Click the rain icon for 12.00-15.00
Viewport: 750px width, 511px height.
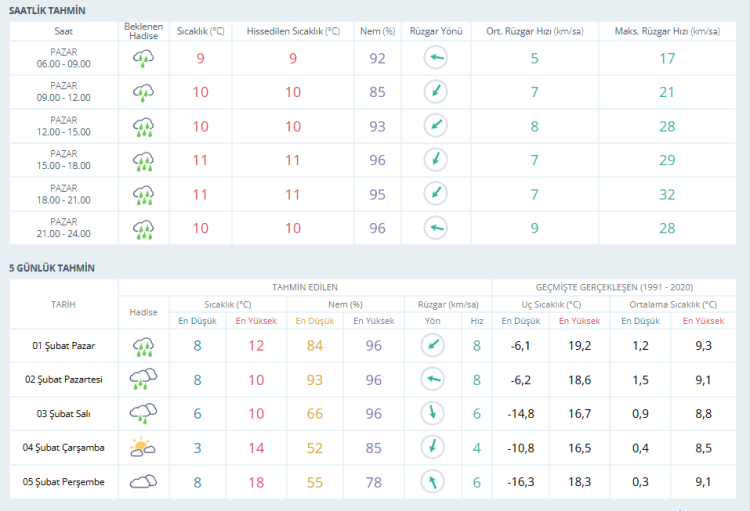(x=143, y=126)
